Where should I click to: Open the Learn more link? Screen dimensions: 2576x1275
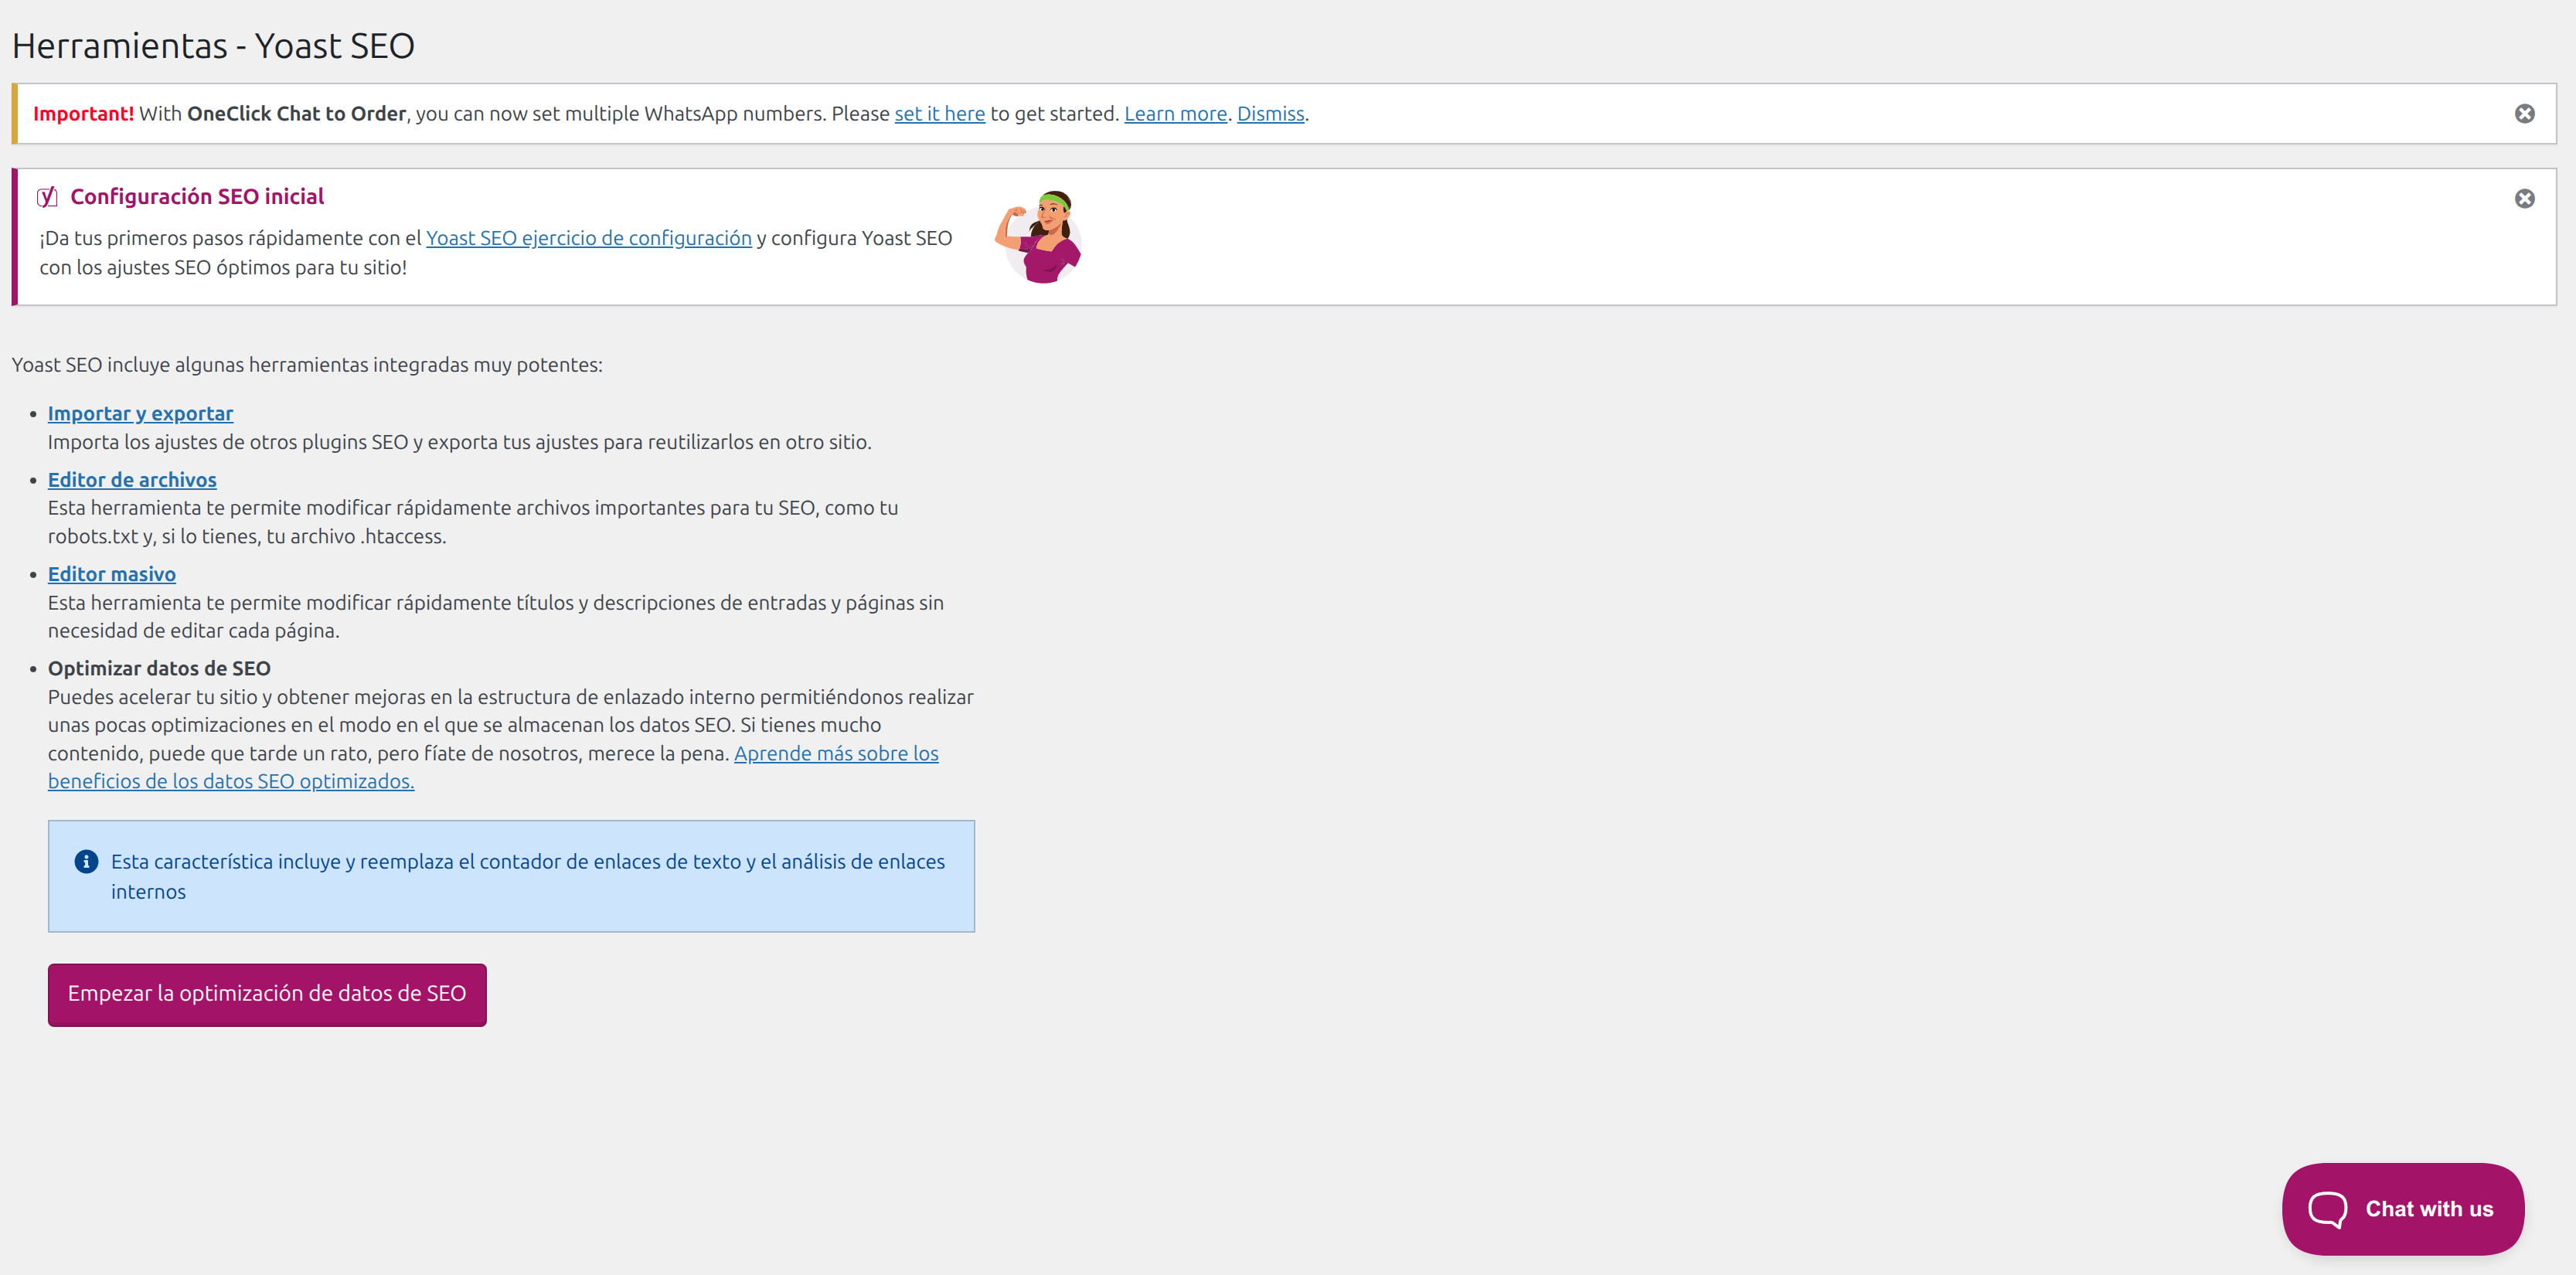point(1175,114)
